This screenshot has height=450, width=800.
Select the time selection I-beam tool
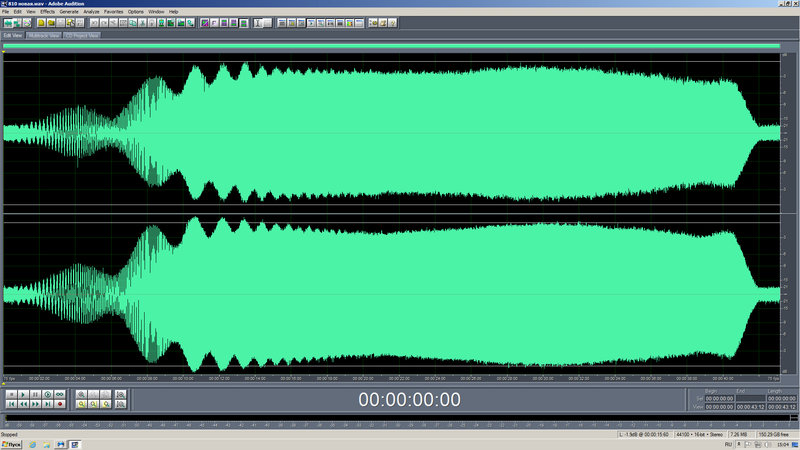(x=258, y=23)
